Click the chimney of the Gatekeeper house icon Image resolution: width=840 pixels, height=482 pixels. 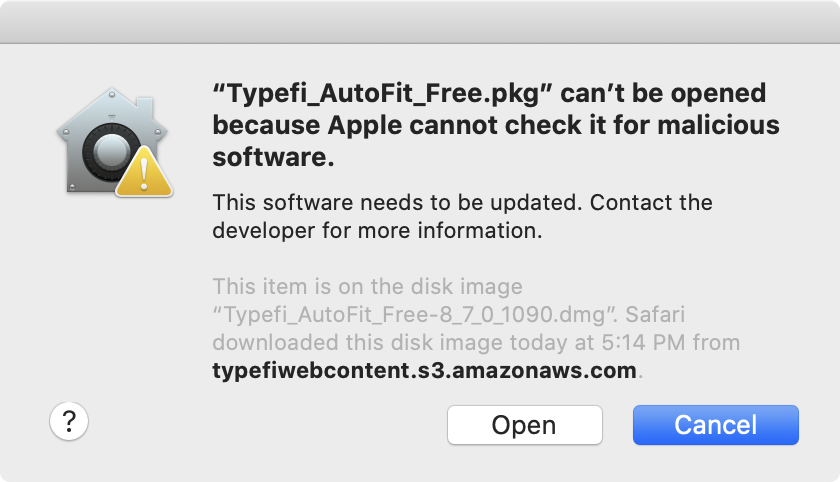145,108
